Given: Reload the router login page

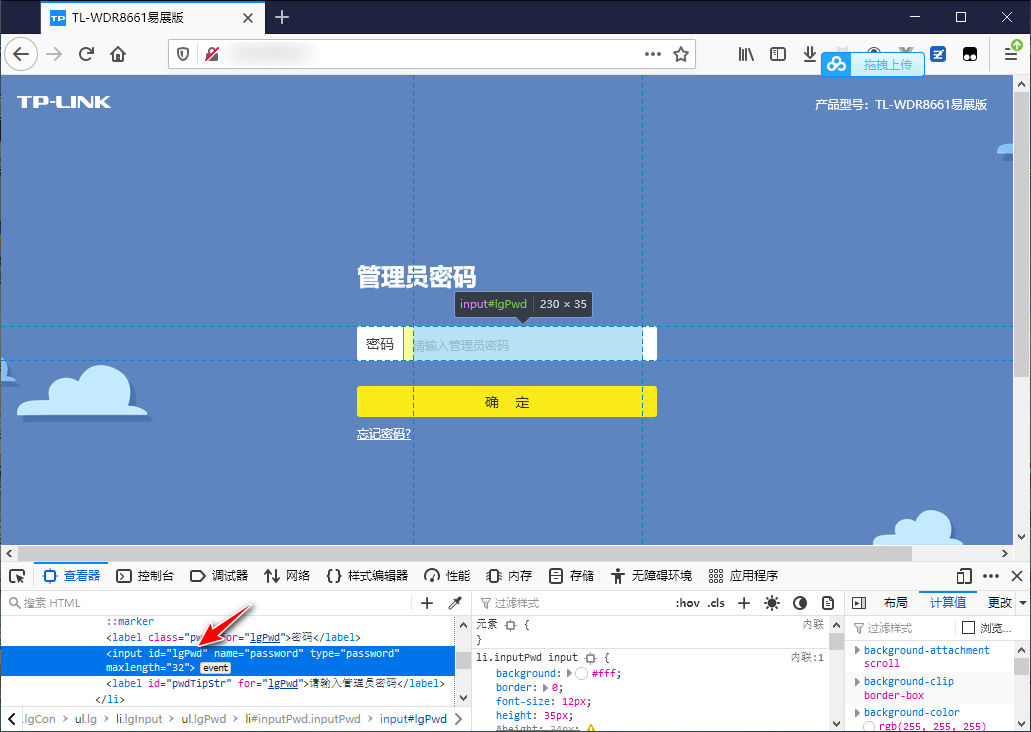Looking at the screenshot, I should click(x=86, y=54).
